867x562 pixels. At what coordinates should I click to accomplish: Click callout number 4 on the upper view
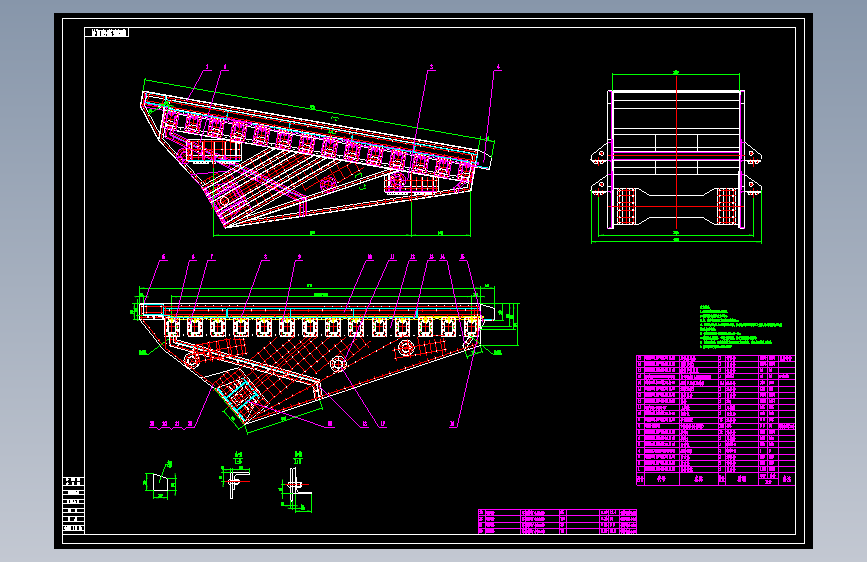click(498, 67)
